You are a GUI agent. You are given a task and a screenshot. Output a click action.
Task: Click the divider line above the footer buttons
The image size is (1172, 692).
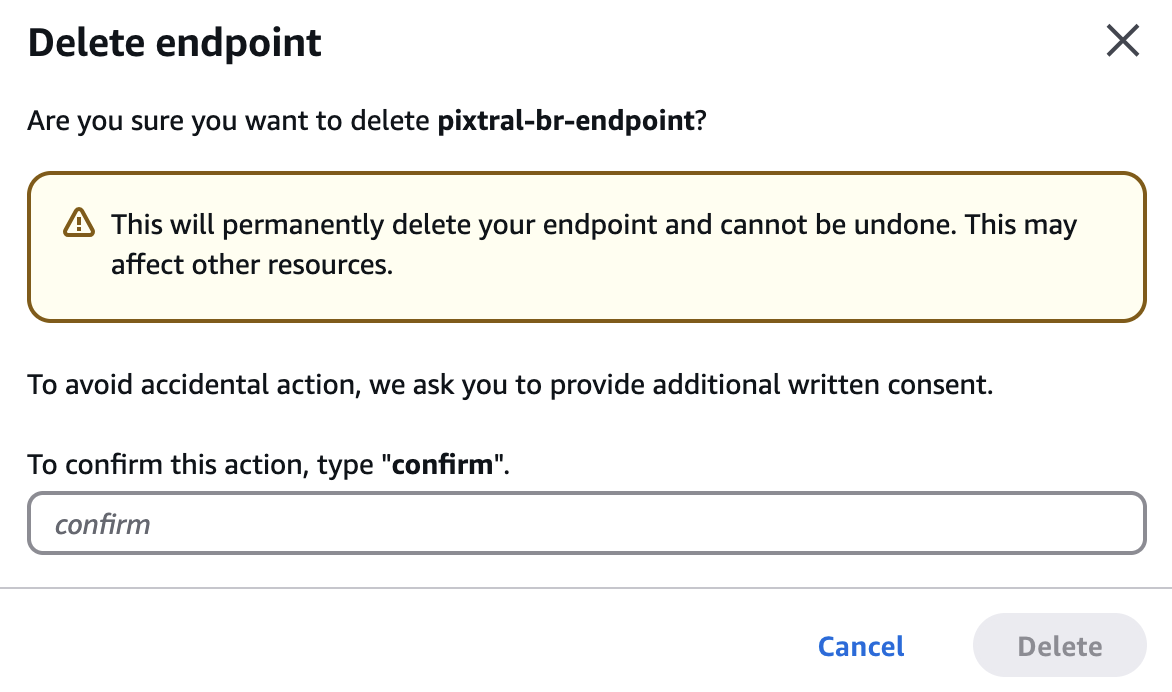(586, 588)
